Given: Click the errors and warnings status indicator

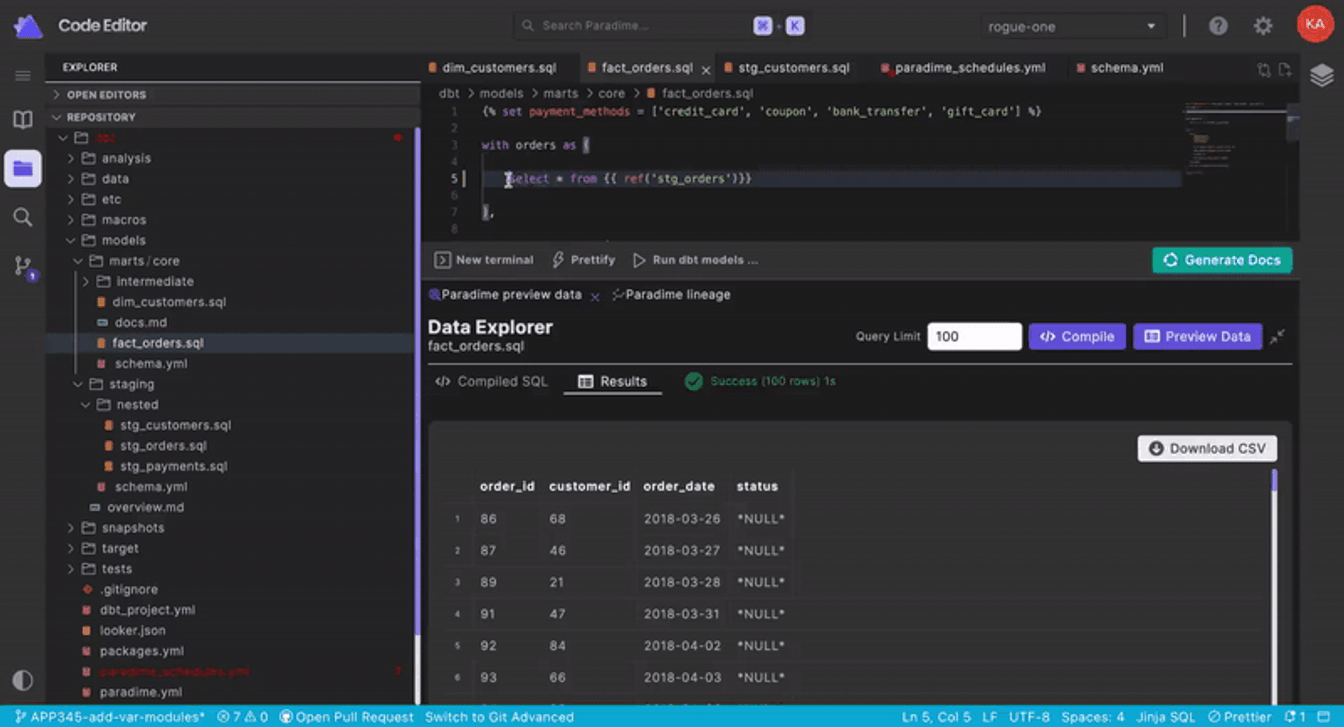Looking at the screenshot, I should click(x=243, y=717).
